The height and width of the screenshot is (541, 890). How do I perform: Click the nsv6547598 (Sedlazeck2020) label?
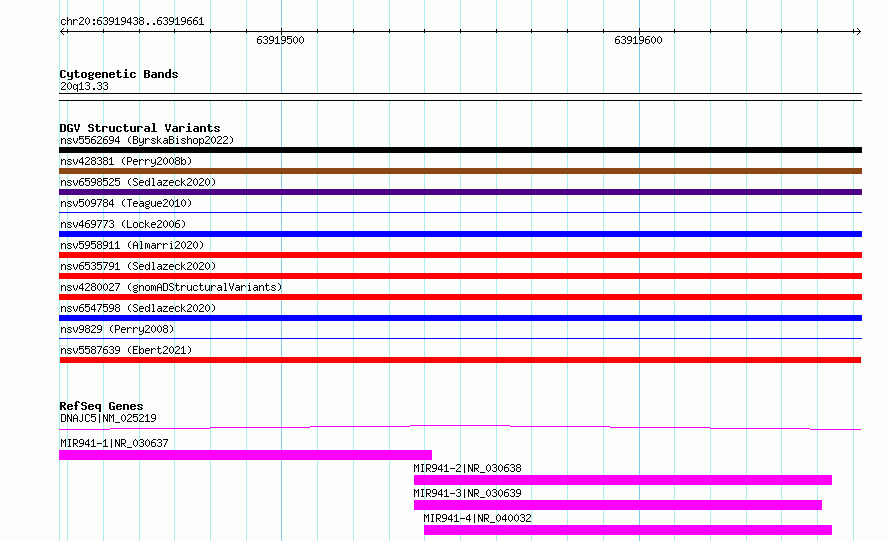138,308
